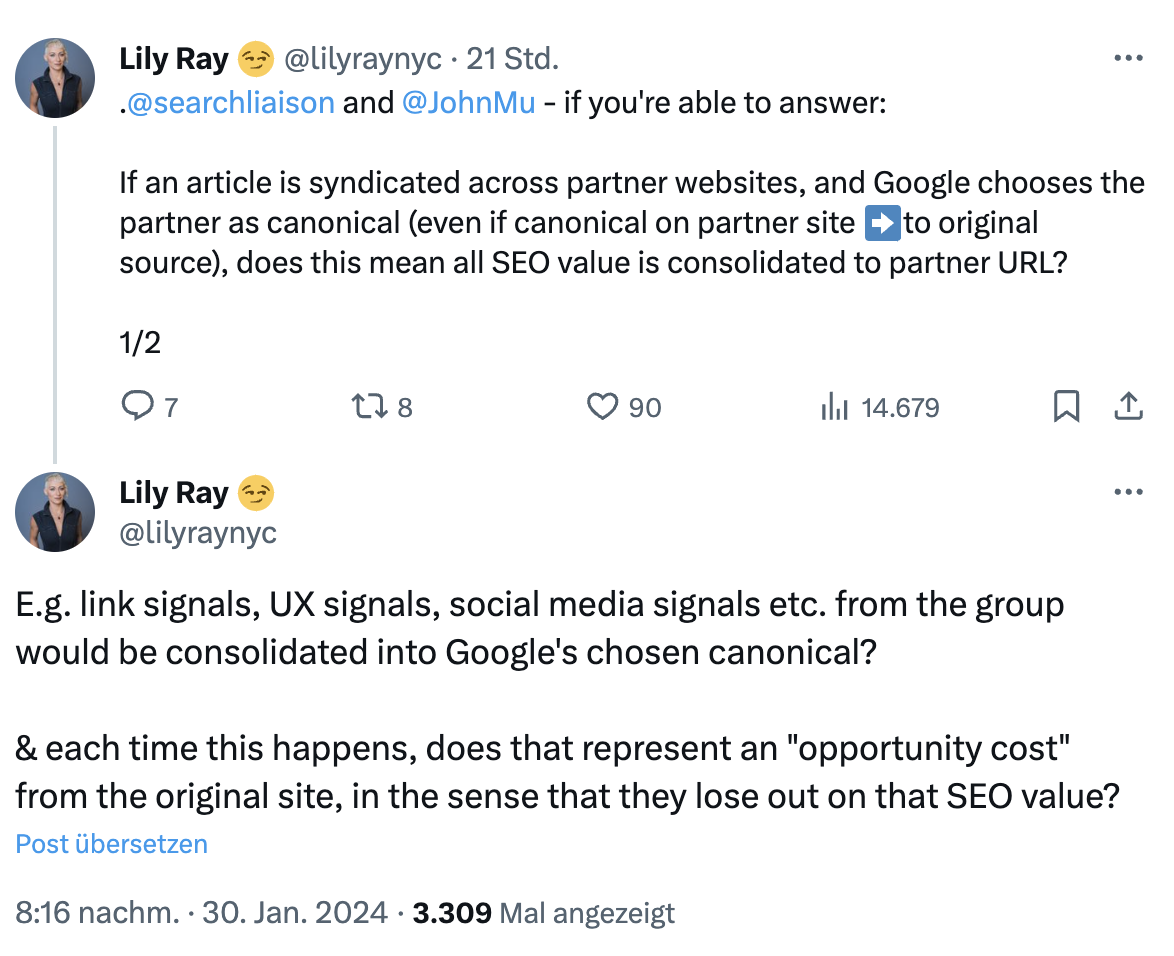
Task: Click the 21 Std. timestamp
Action: (x=512, y=58)
